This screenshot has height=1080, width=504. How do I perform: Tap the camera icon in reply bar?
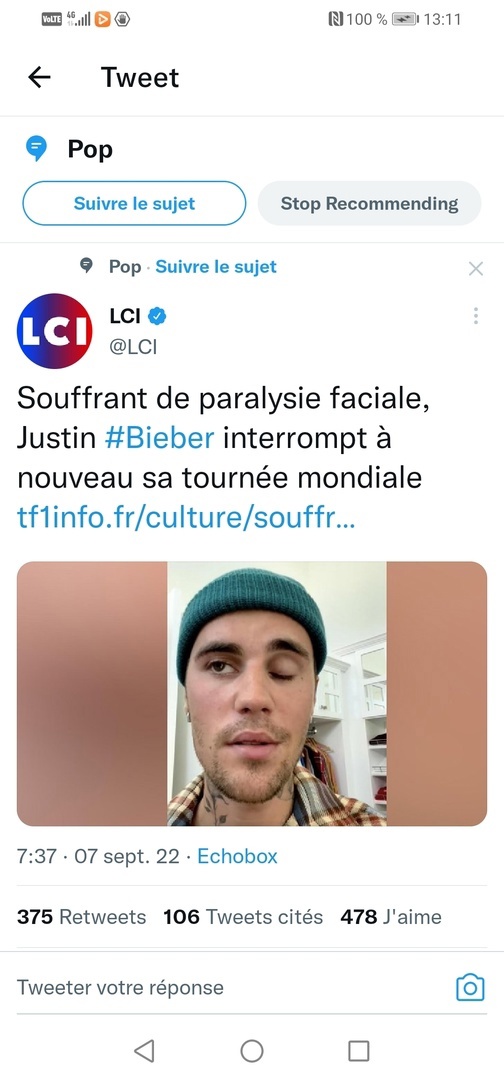point(471,988)
